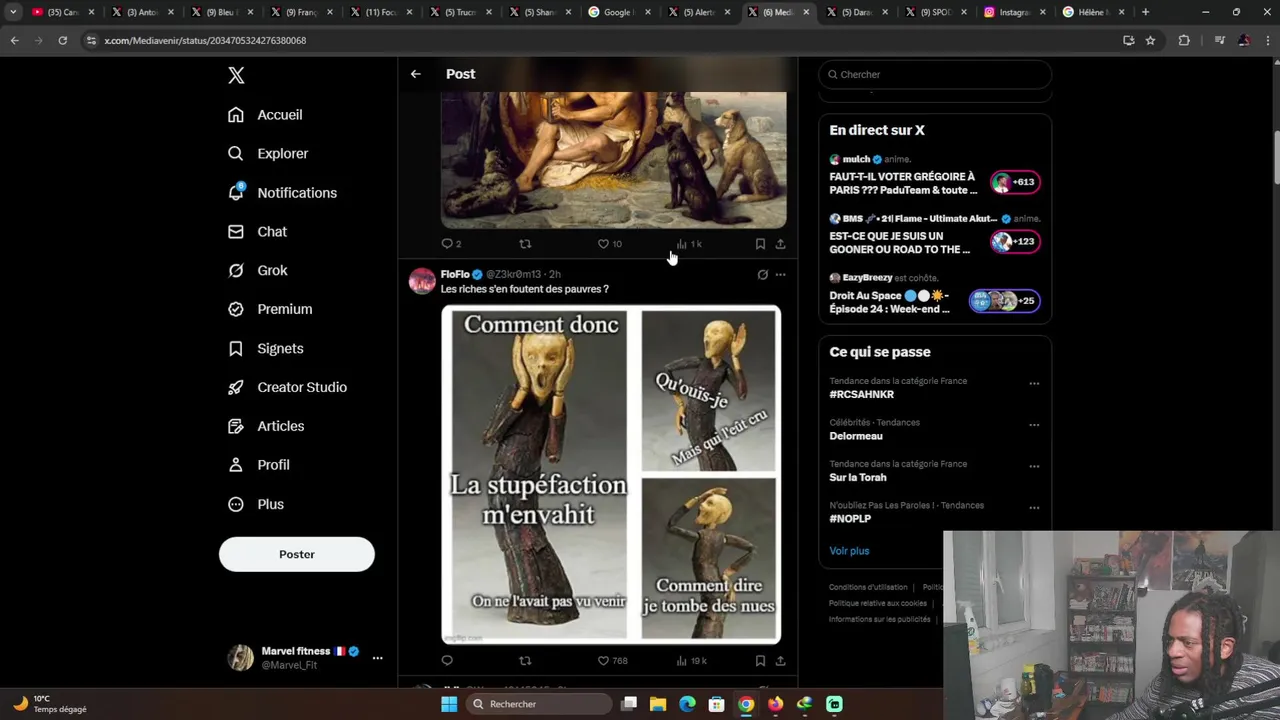Click the address bar URL
The height and width of the screenshot is (720, 1280).
205,41
